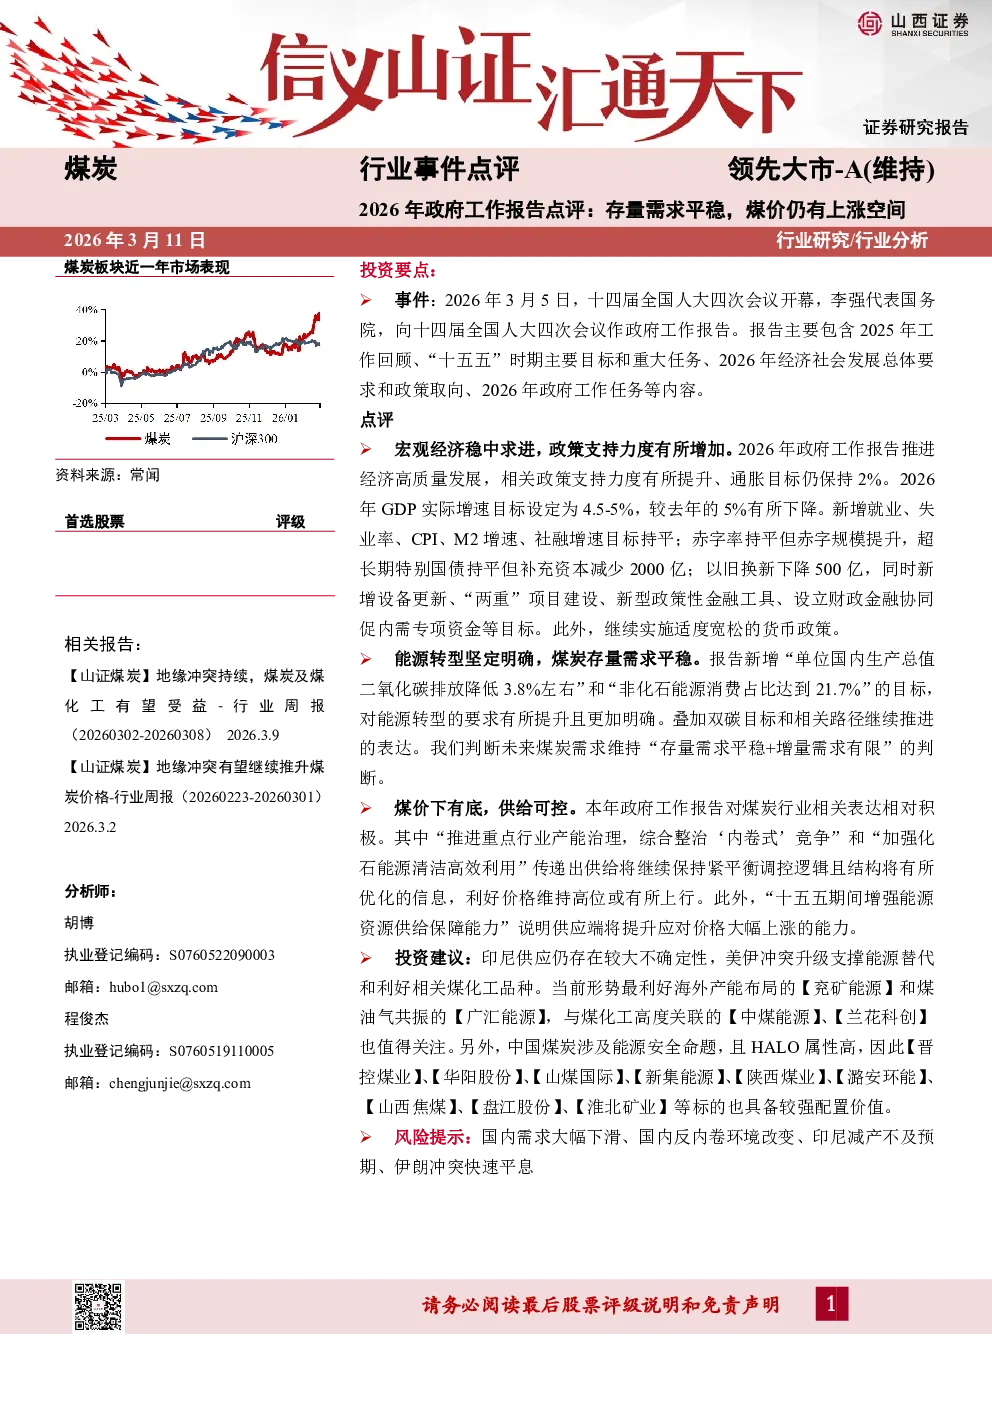Click the 行业事件点评 heading
This screenshot has width=992, height=1403.
pos(439,169)
